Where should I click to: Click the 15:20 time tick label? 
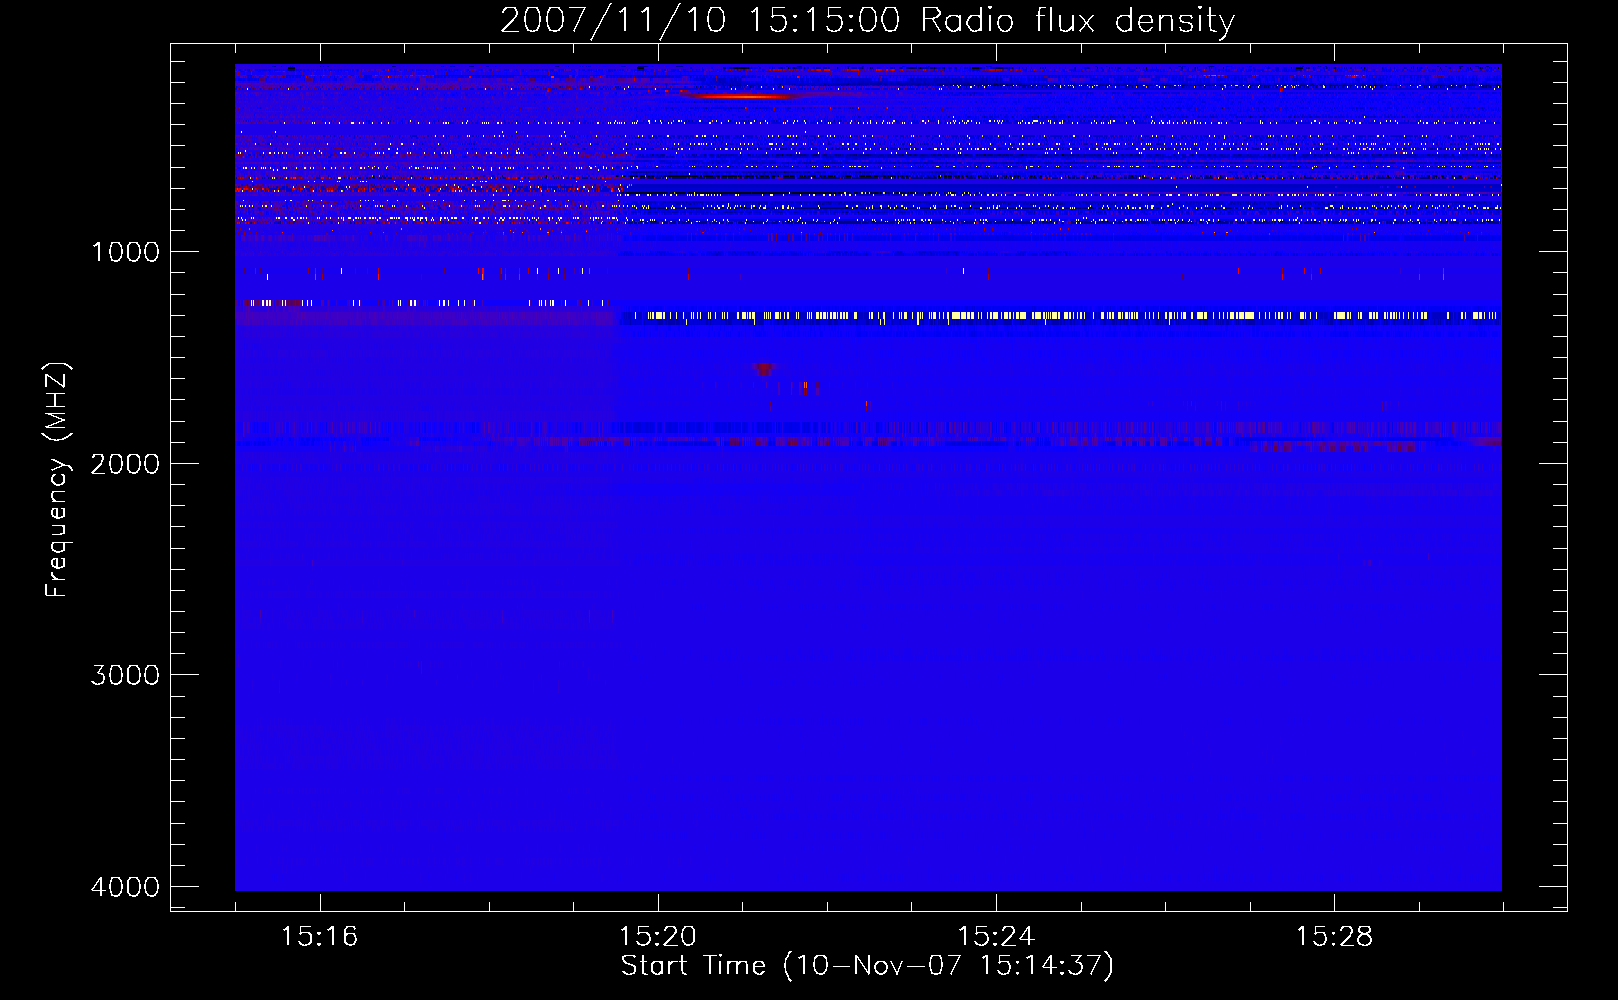658,937
